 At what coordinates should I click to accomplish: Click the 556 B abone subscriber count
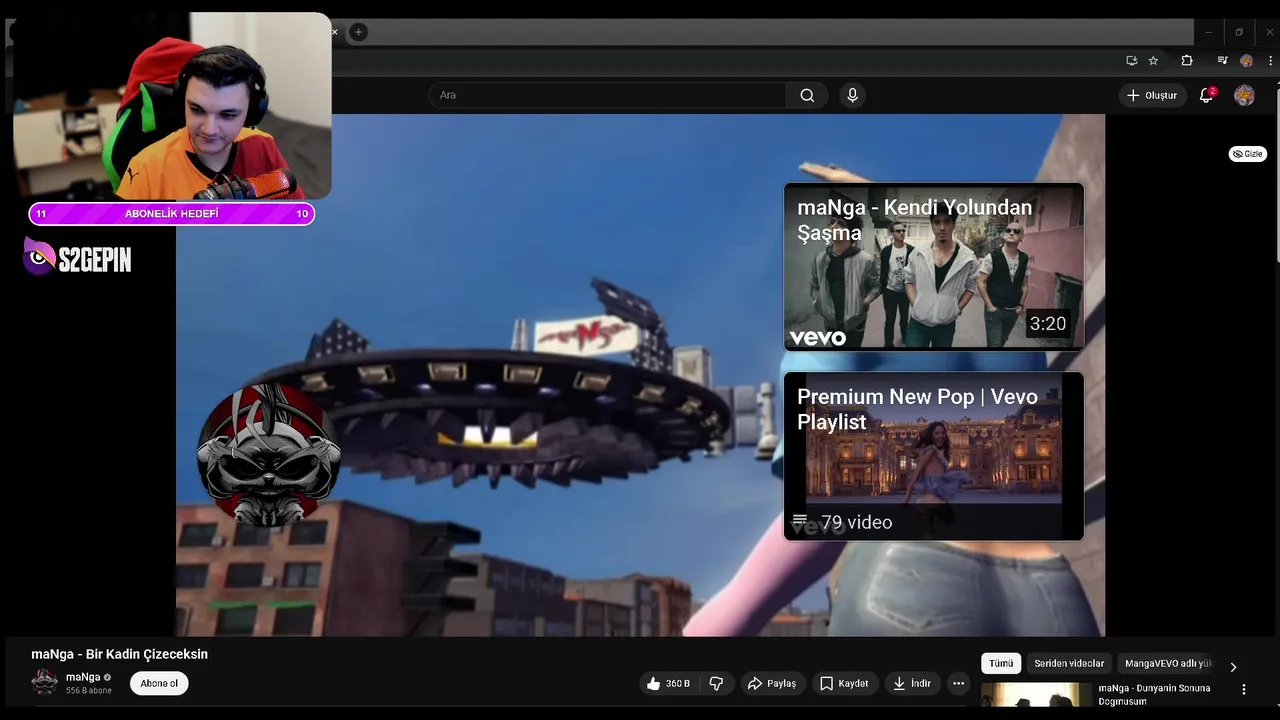coord(89,691)
